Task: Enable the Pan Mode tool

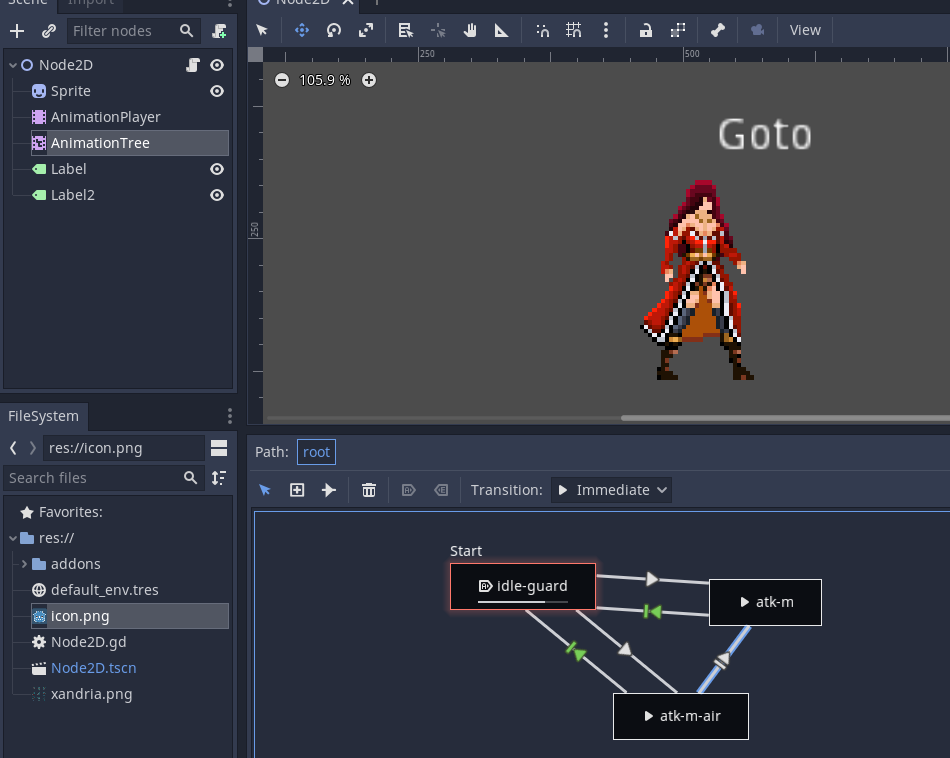Action: 470,30
